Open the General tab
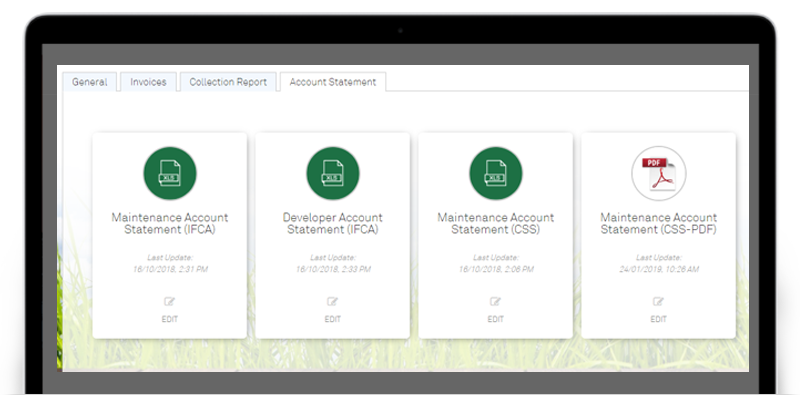 click(x=90, y=82)
